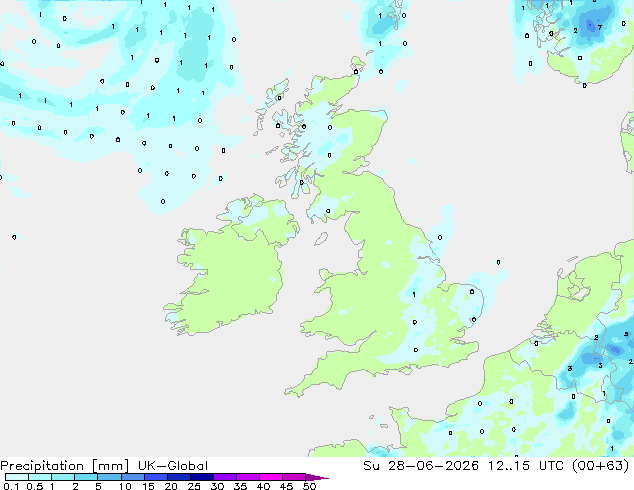Click the 'Su 28-06-2026' date text
This screenshot has width=634, height=490.
[x=421, y=466]
